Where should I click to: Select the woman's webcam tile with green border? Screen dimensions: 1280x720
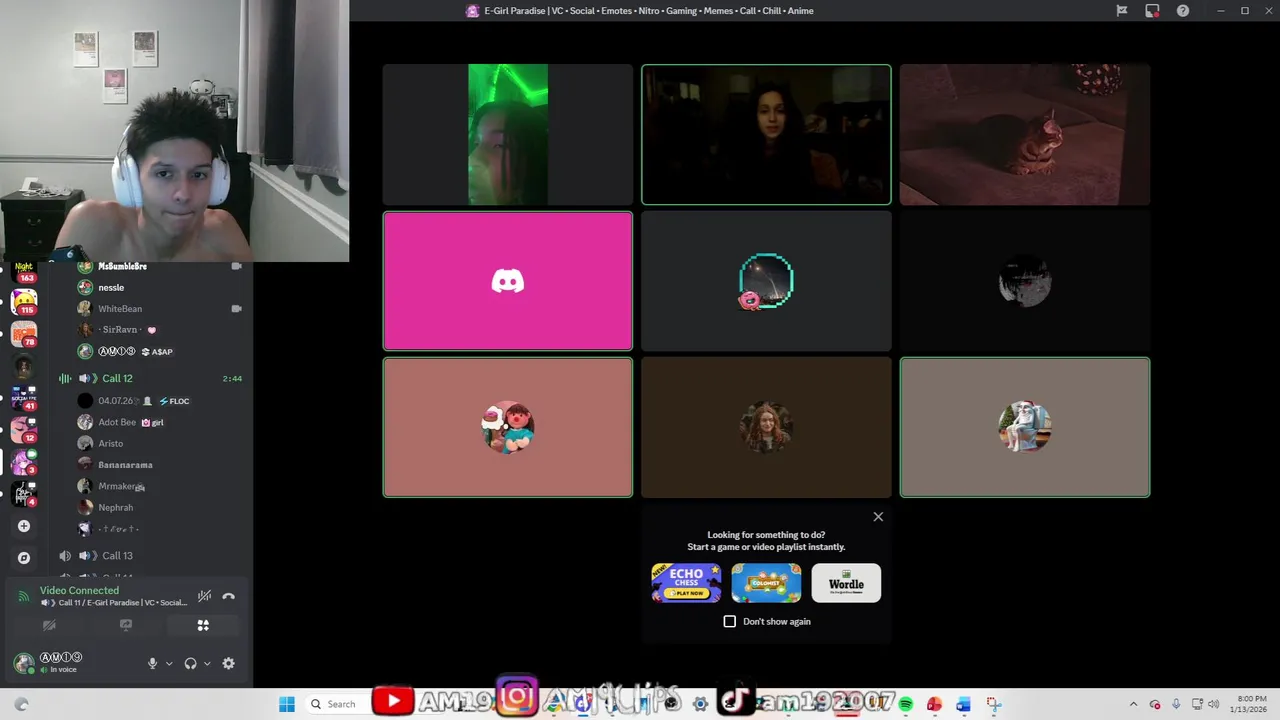coord(766,135)
